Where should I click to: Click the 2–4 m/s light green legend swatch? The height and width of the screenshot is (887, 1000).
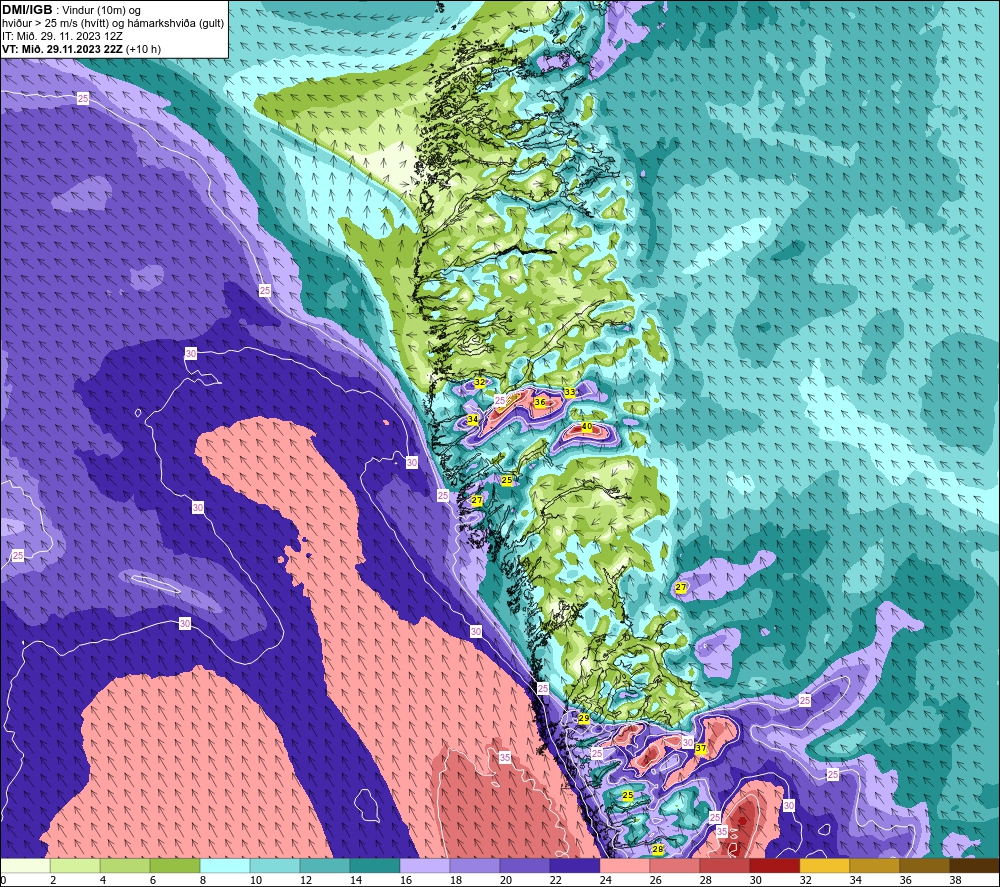point(75,866)
